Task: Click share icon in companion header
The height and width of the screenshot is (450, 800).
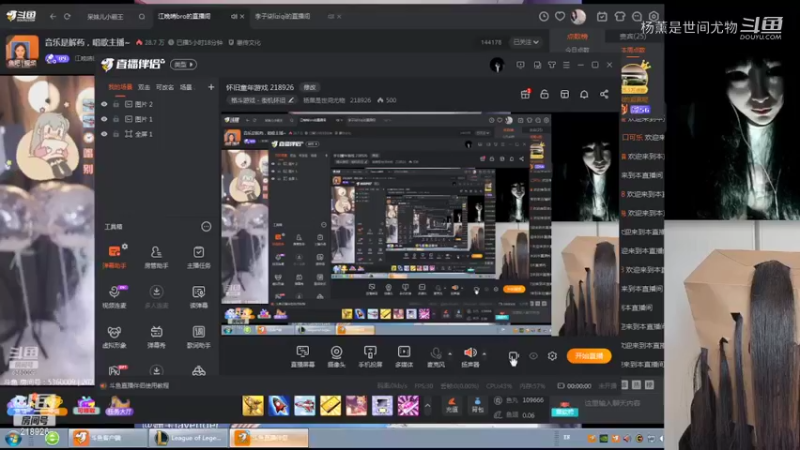Action: 604,94
